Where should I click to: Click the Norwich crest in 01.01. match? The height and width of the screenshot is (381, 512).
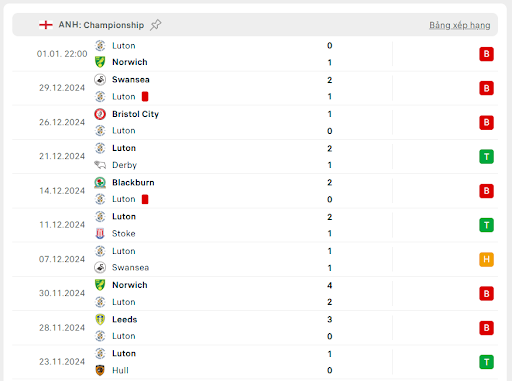[100, 62]
